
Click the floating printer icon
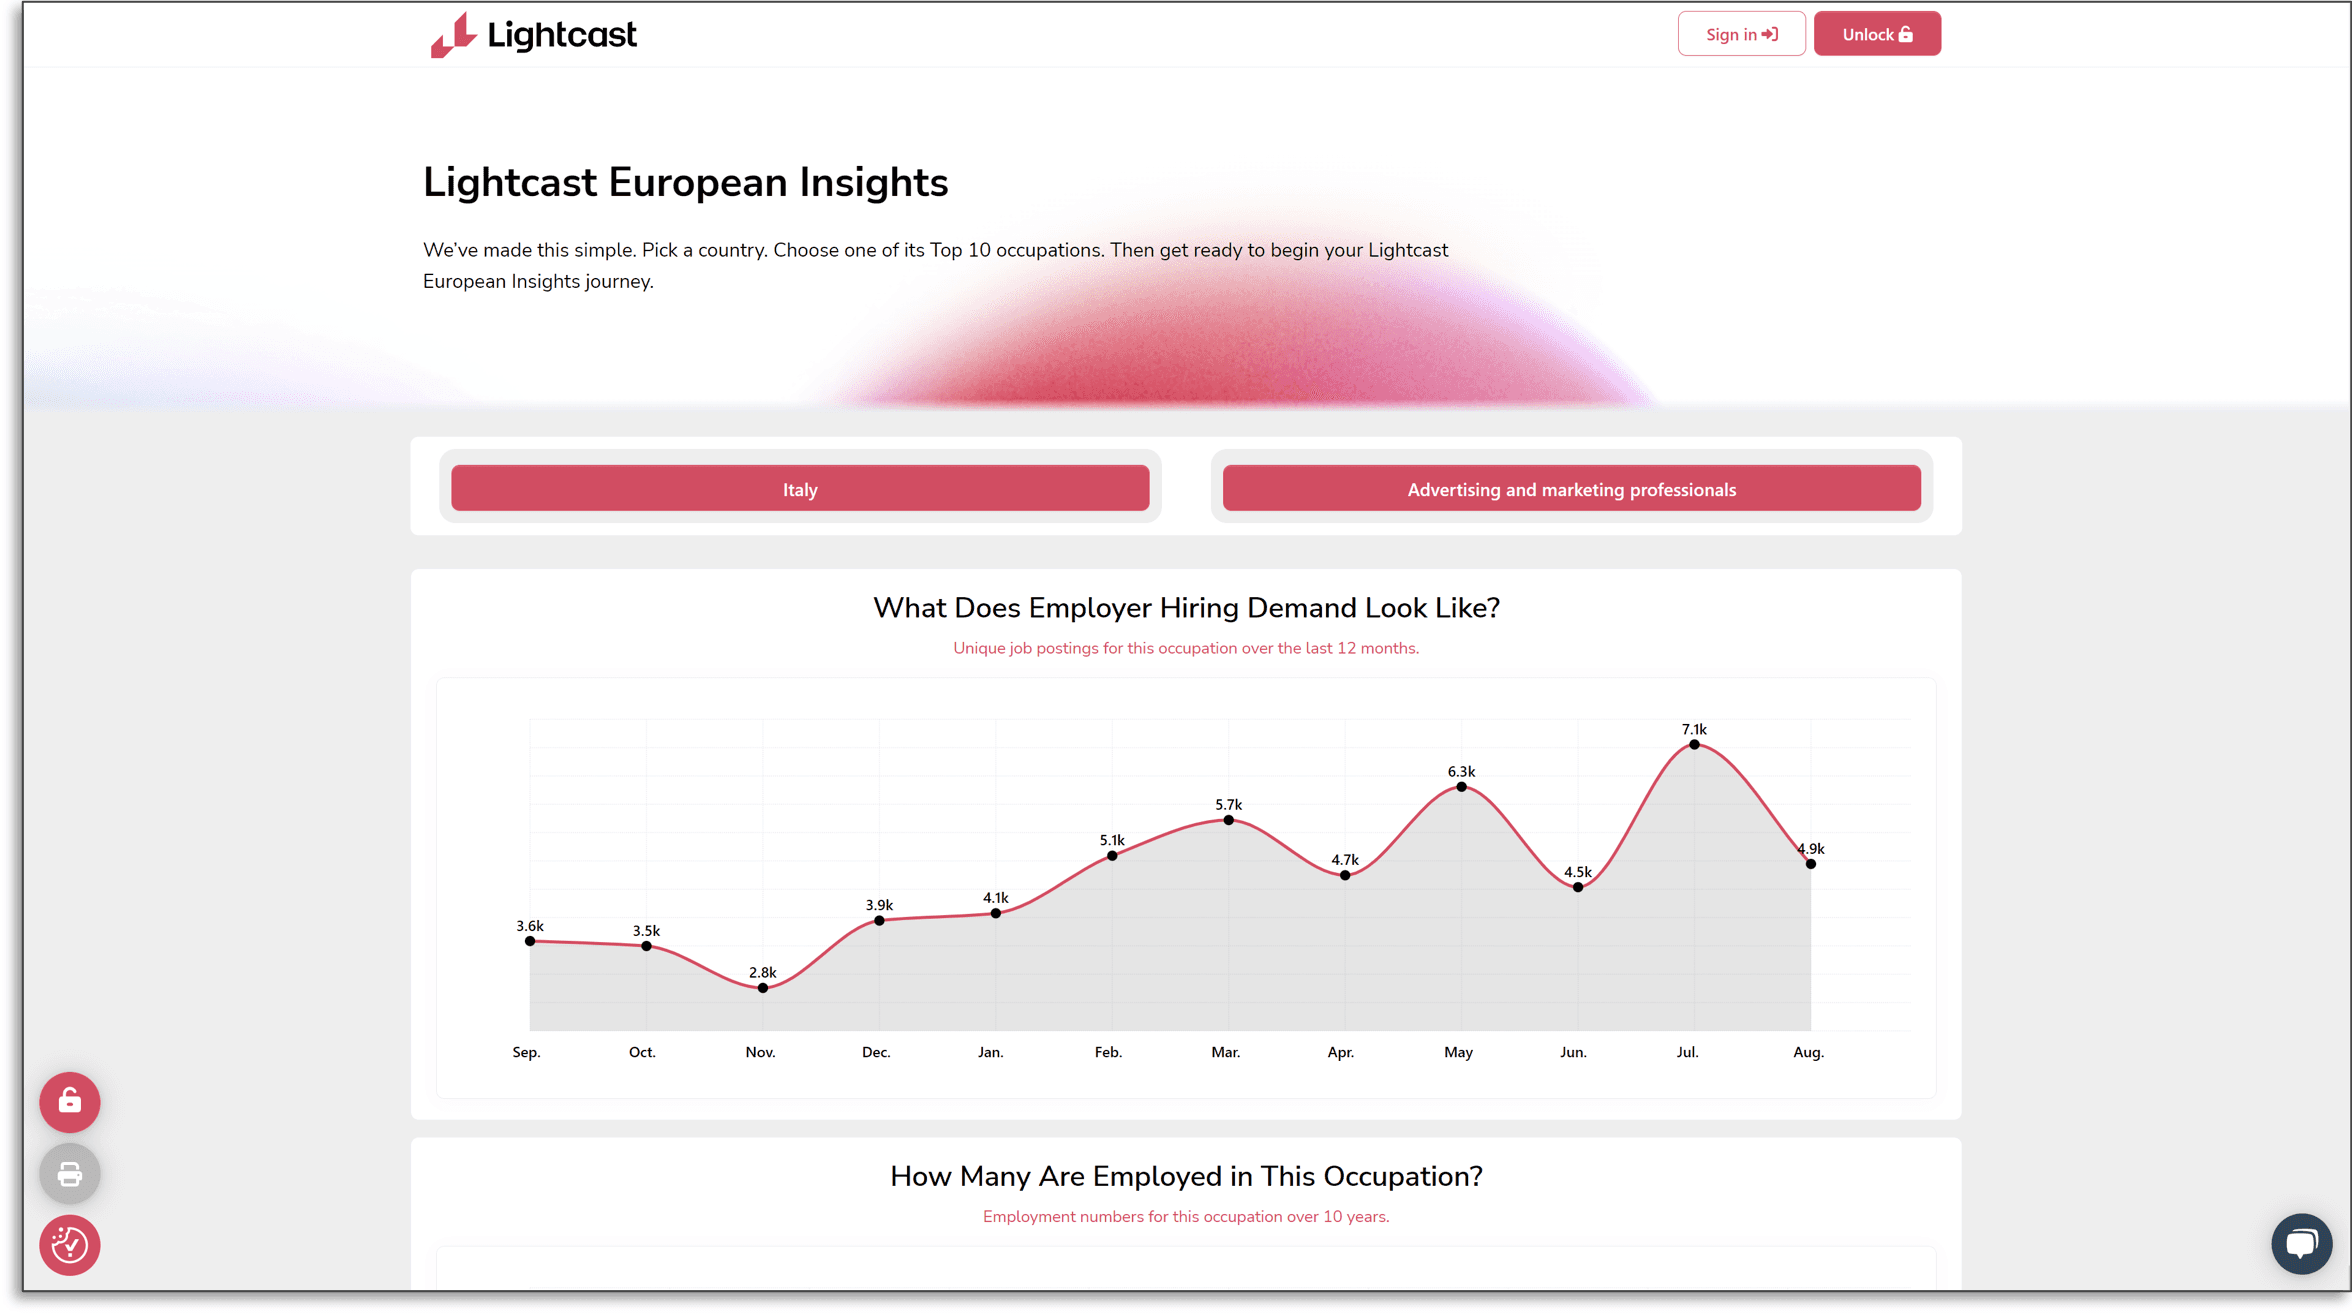tap(69, 1173)
